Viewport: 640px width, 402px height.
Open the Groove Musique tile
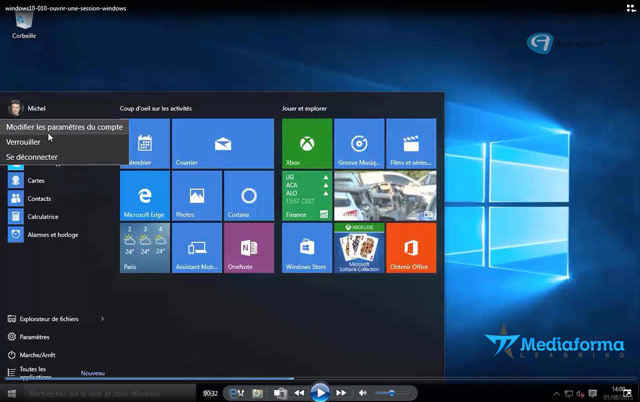[x=359, y=143]
